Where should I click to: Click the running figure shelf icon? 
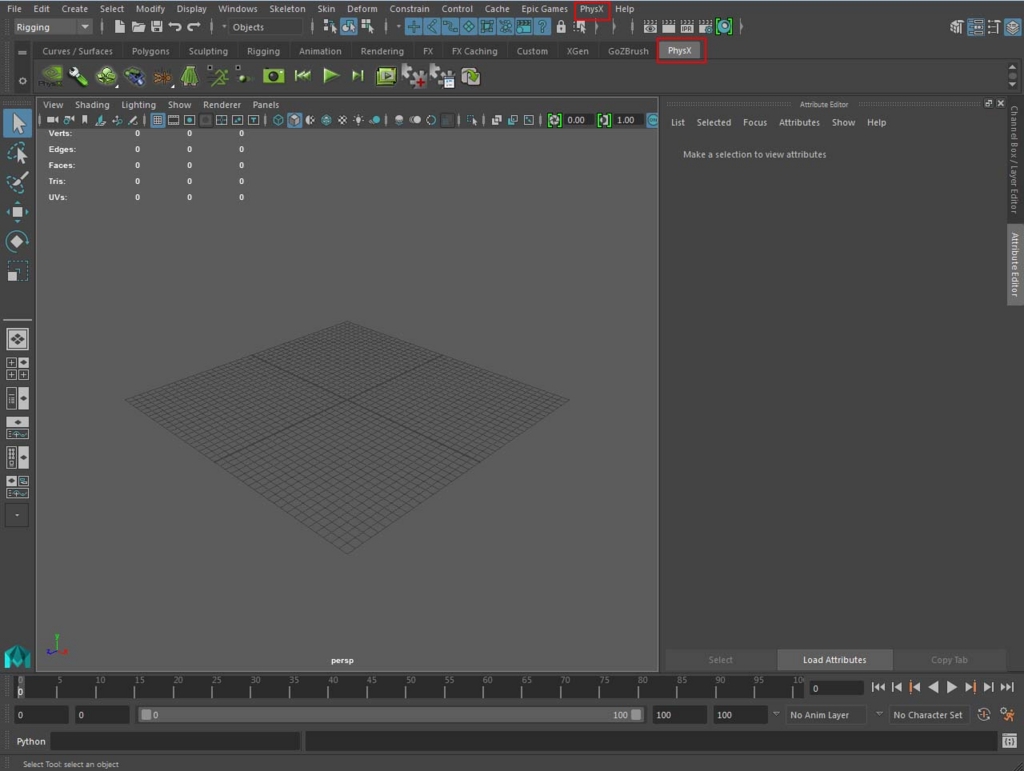point(217,76)
